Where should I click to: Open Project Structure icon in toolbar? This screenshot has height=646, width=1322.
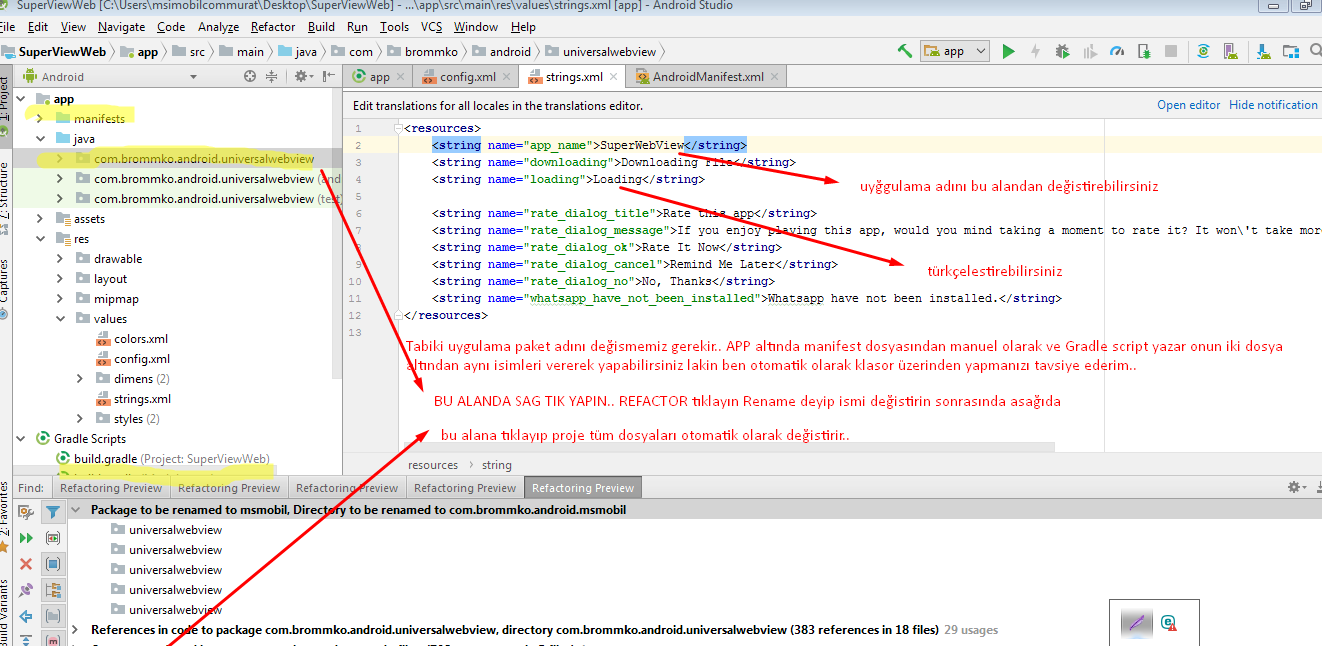pos(1291,51)
